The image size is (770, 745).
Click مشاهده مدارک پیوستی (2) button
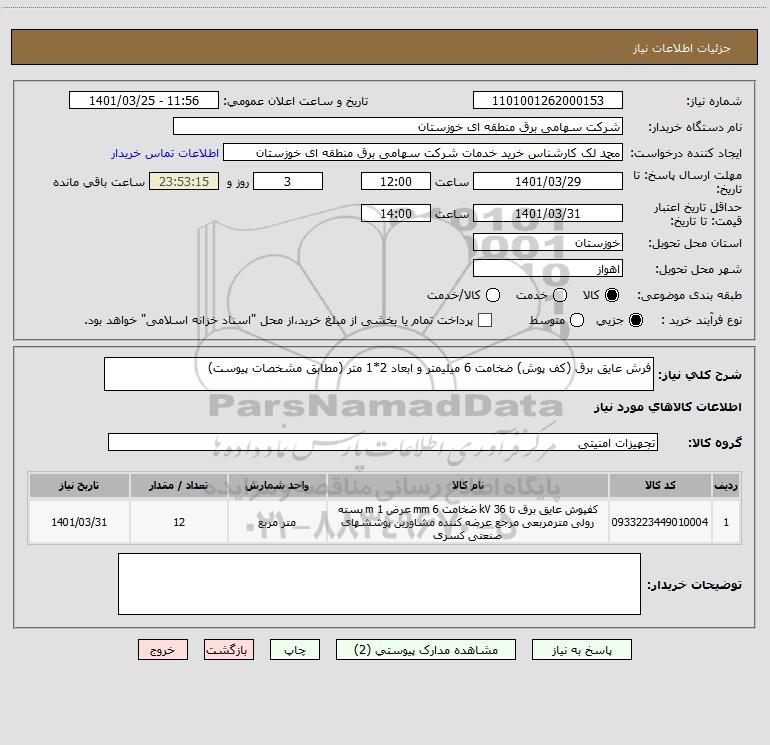(426, 650)
